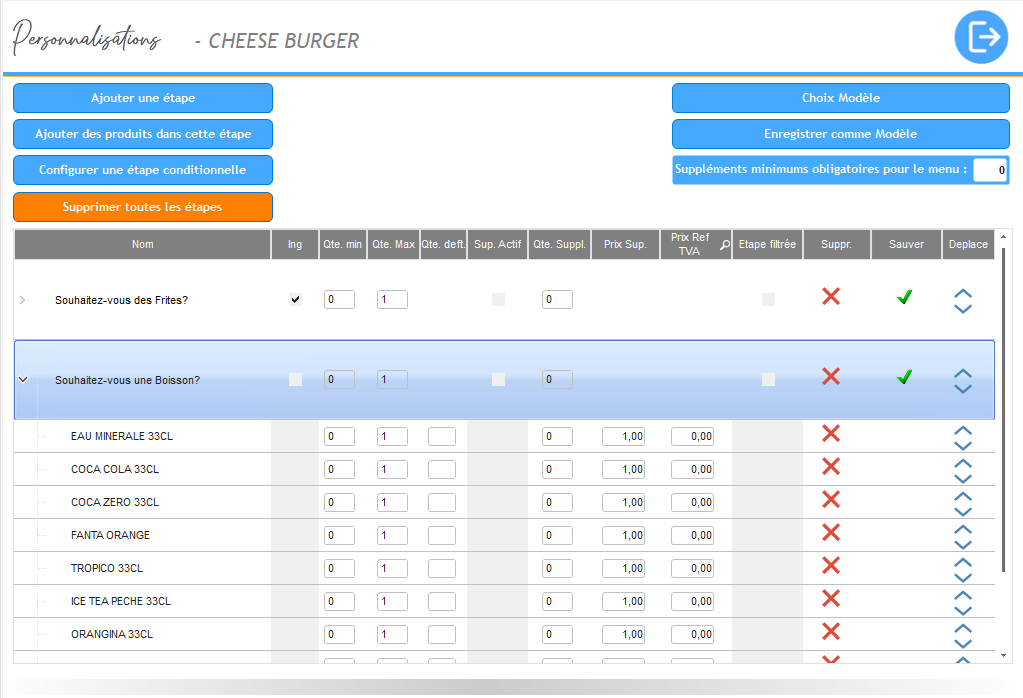Delete the COCA COLA 33CL row
The height and width of the screenshot is (698, 1023).
point(830,467)
